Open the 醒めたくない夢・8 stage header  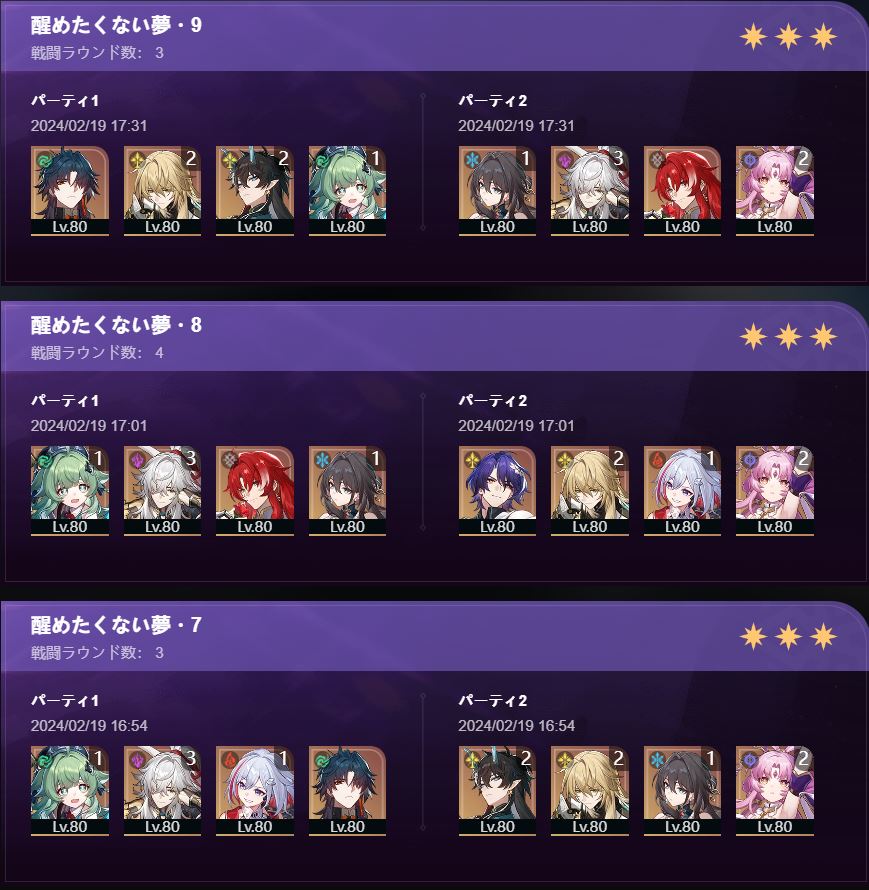[116, 325]
